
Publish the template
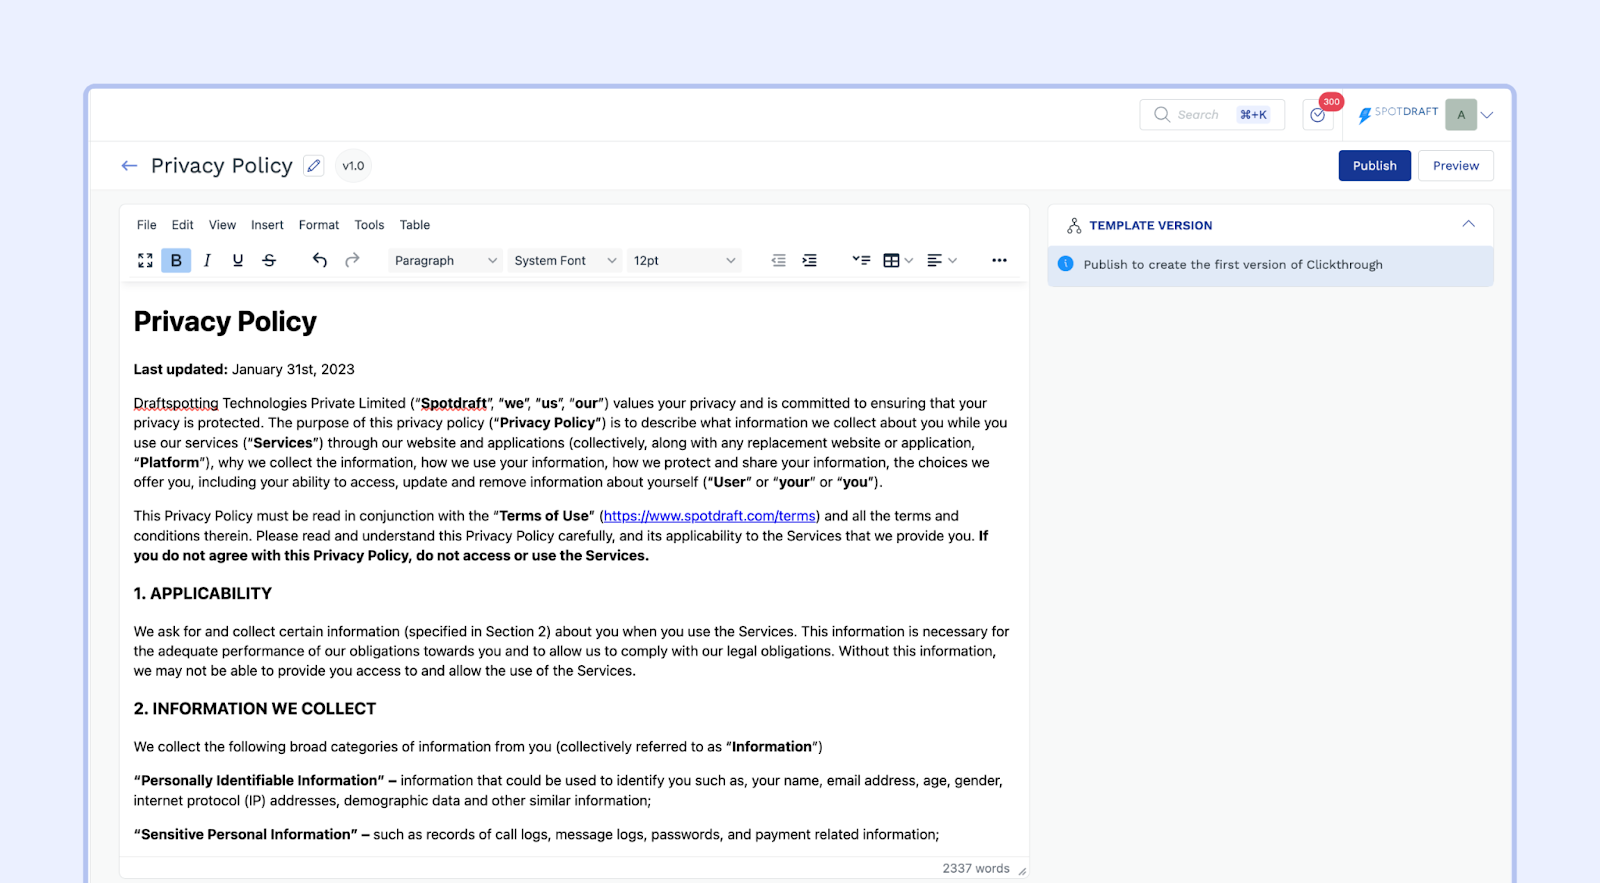(1375, 166)
